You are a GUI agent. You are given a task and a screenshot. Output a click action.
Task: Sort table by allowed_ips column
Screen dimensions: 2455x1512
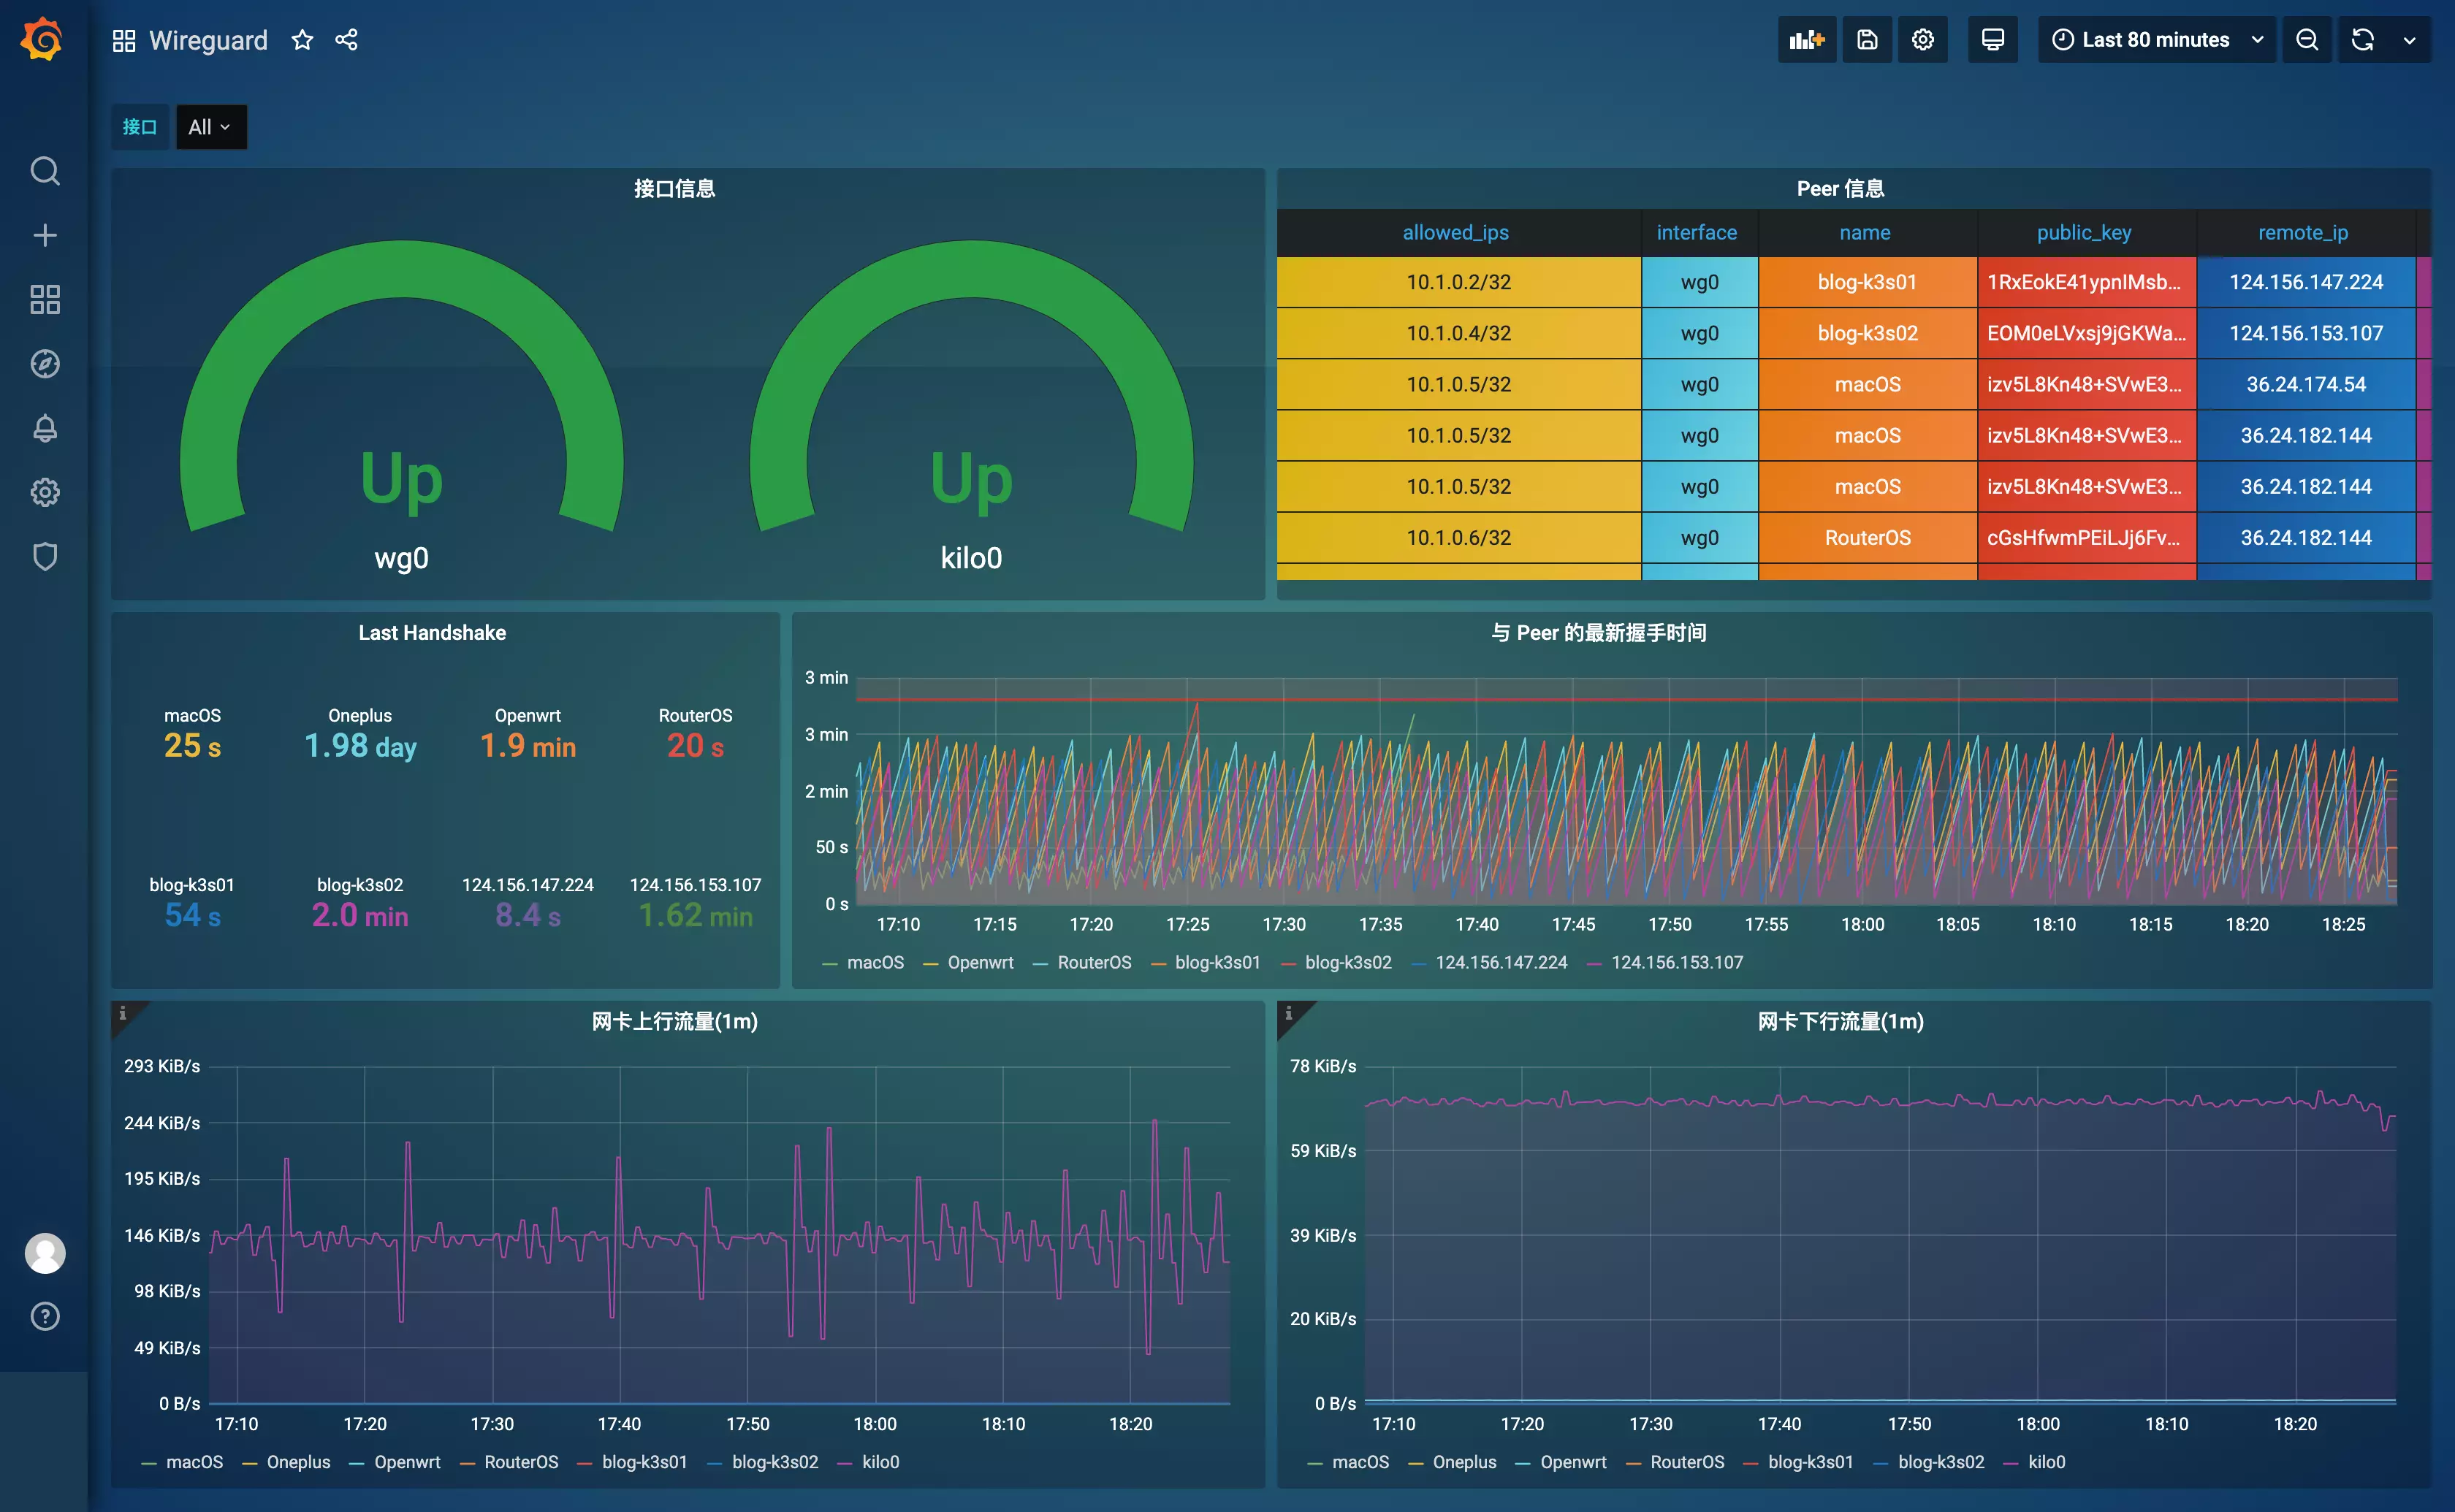(x=1455, y=232)
